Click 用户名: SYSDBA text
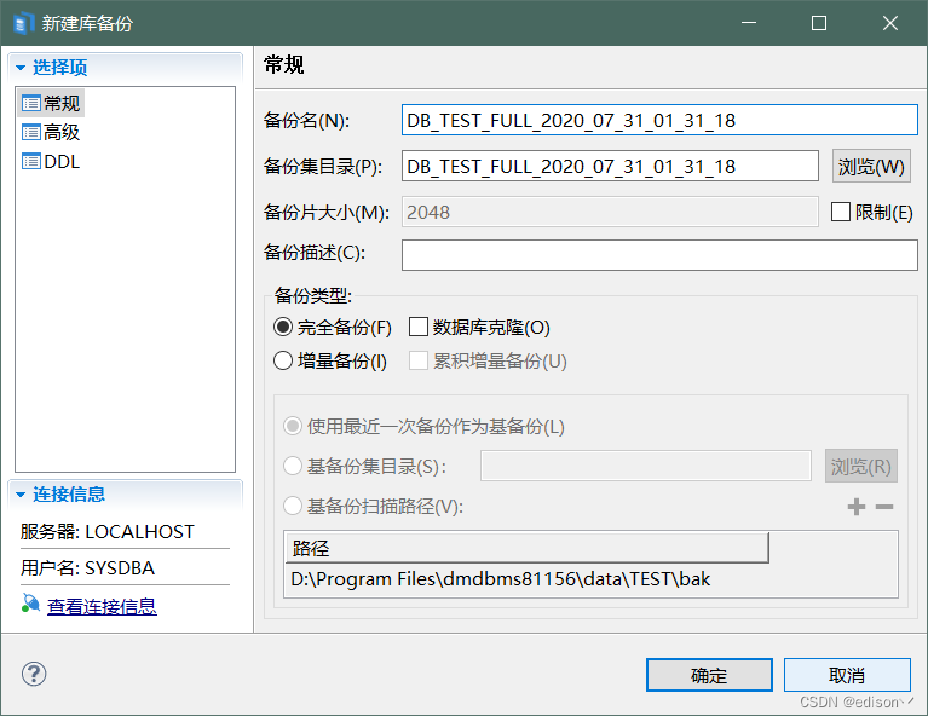This screenshot has width=929, height=717. pos(88,568)
